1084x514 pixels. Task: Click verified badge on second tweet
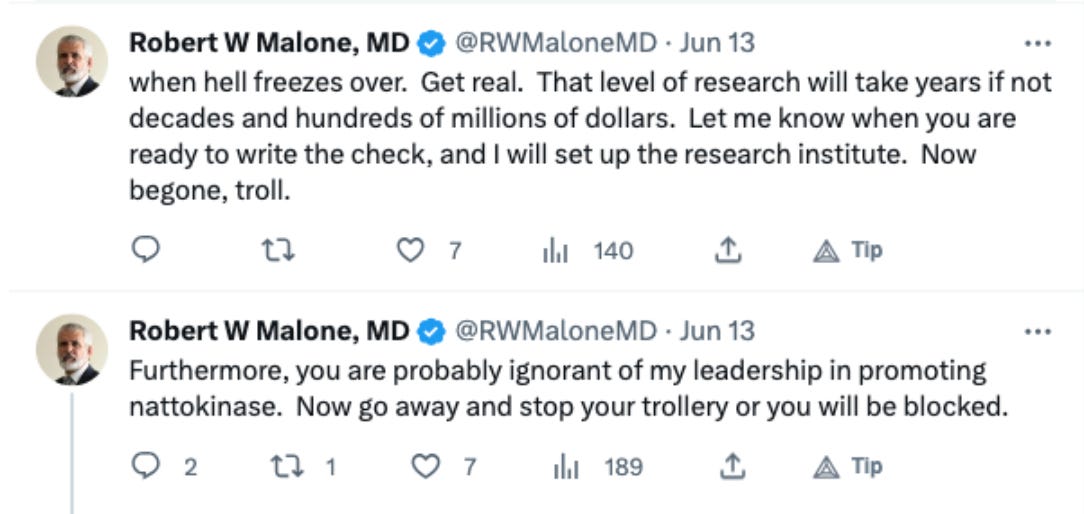pyautogui.click(x=432, y=332)
